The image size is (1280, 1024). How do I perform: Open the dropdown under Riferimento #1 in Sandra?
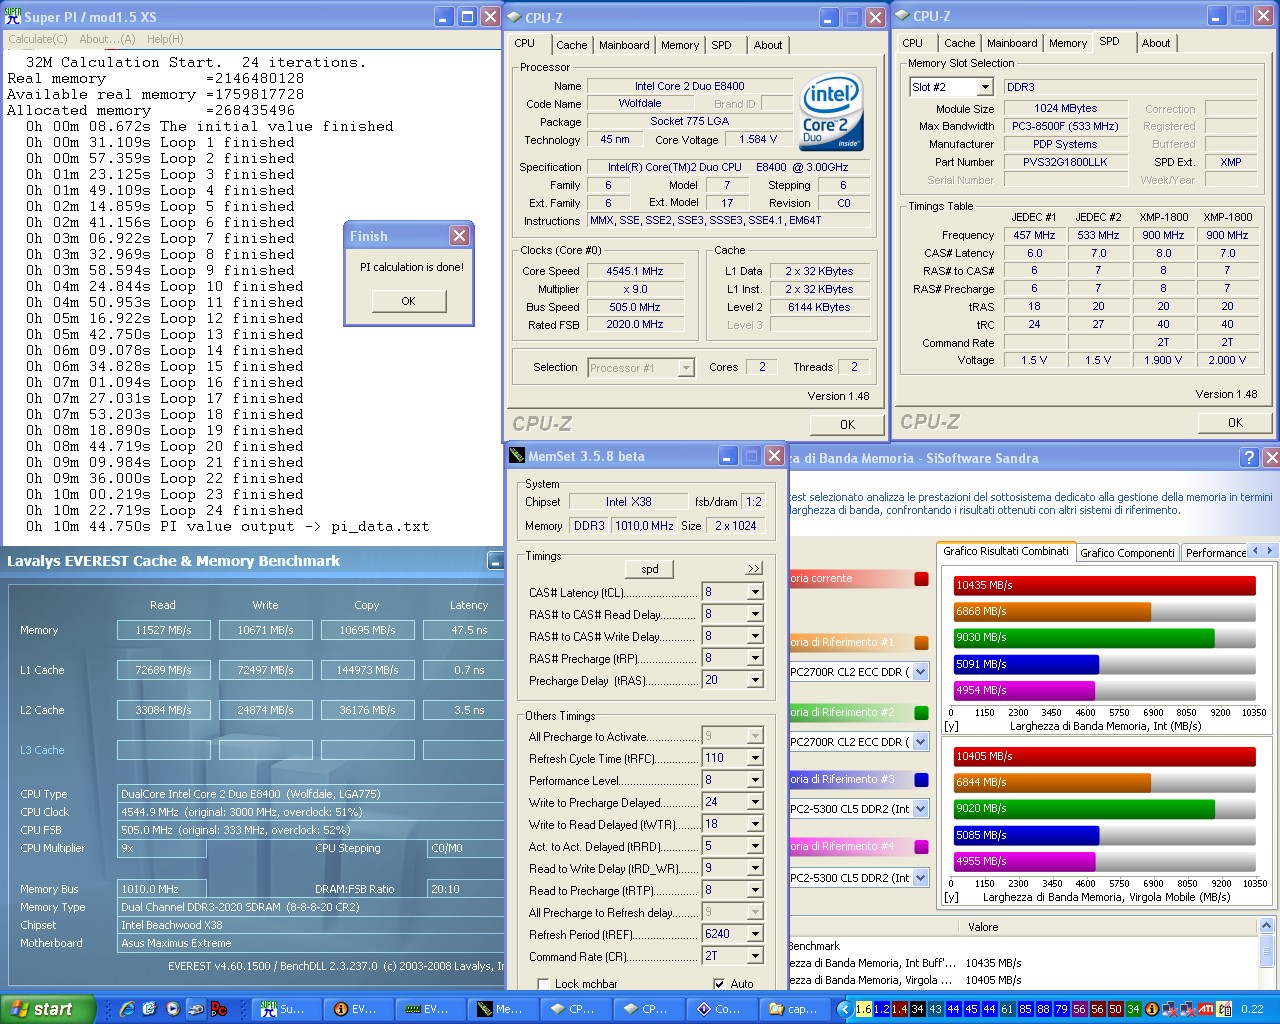[x=921, y=672]
